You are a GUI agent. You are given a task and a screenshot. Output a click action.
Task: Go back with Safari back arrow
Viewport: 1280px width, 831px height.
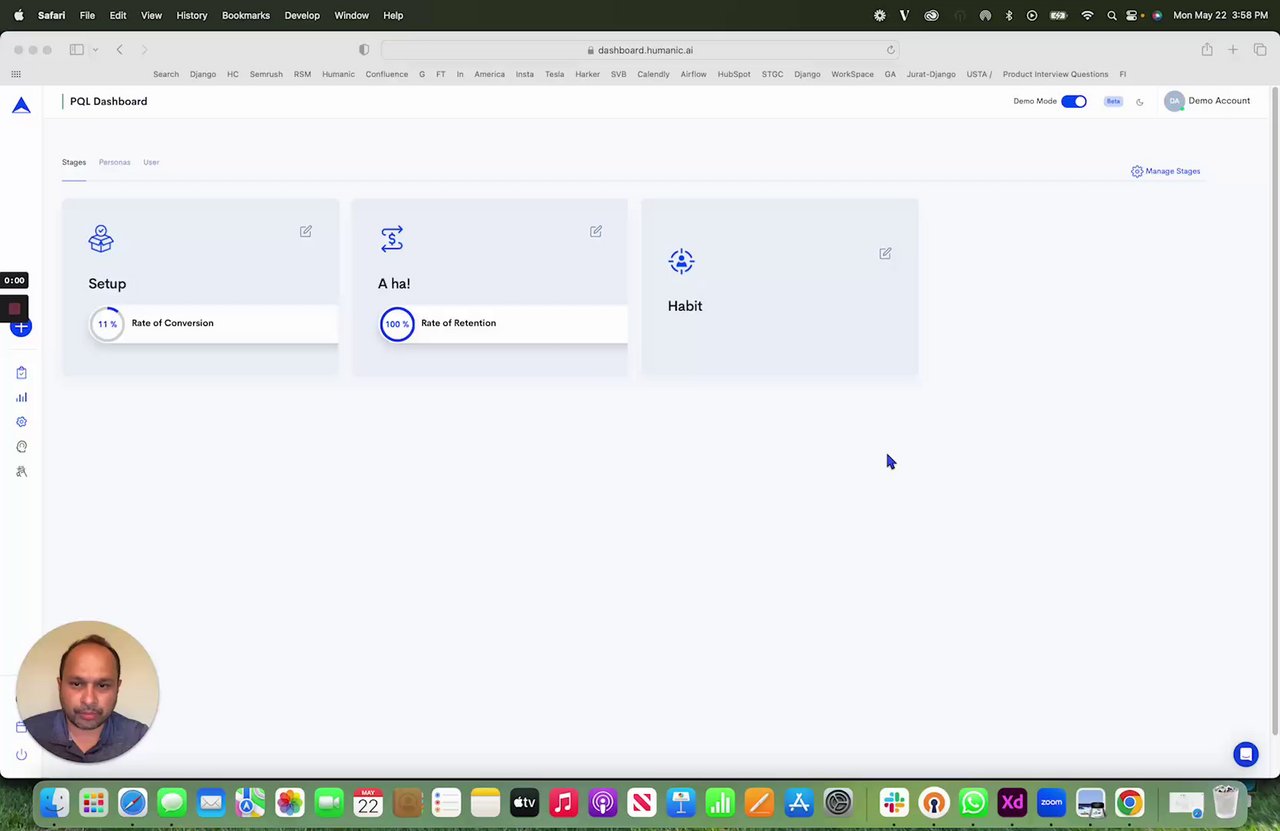click(119, 50)
